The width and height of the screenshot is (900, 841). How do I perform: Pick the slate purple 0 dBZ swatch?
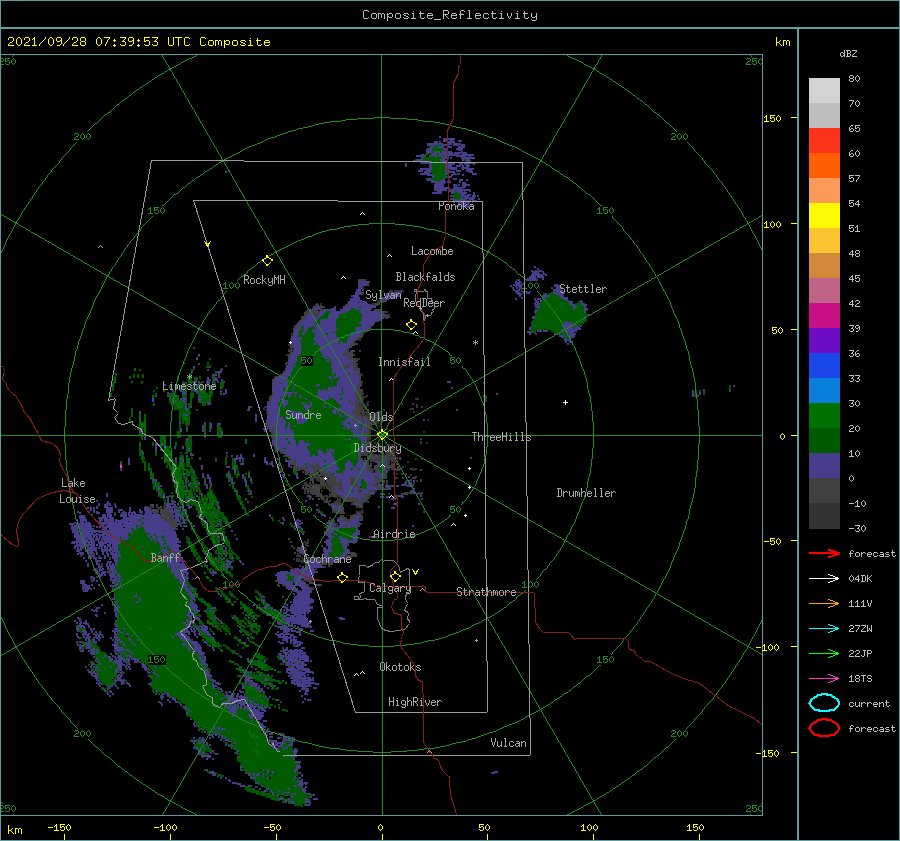tap(824, 465)
